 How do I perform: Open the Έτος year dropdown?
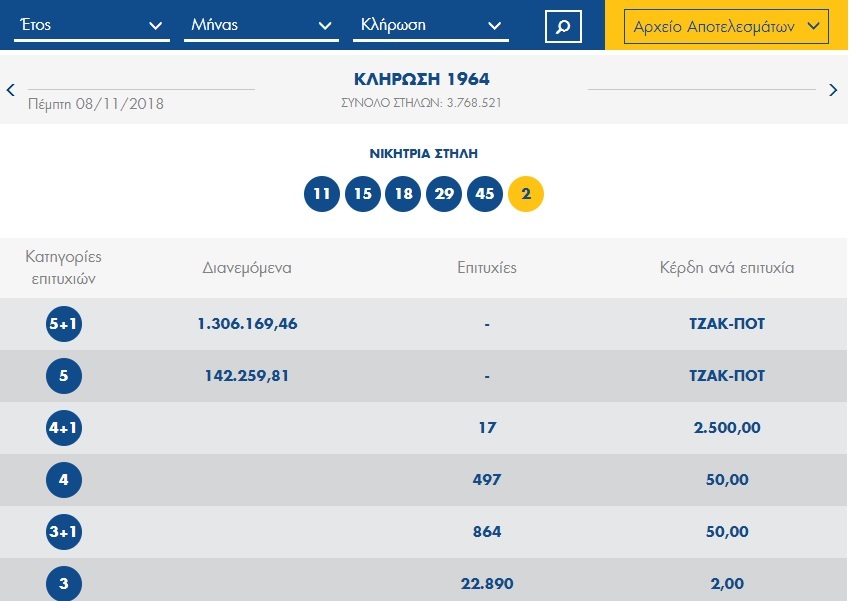(x=89, y=26)
